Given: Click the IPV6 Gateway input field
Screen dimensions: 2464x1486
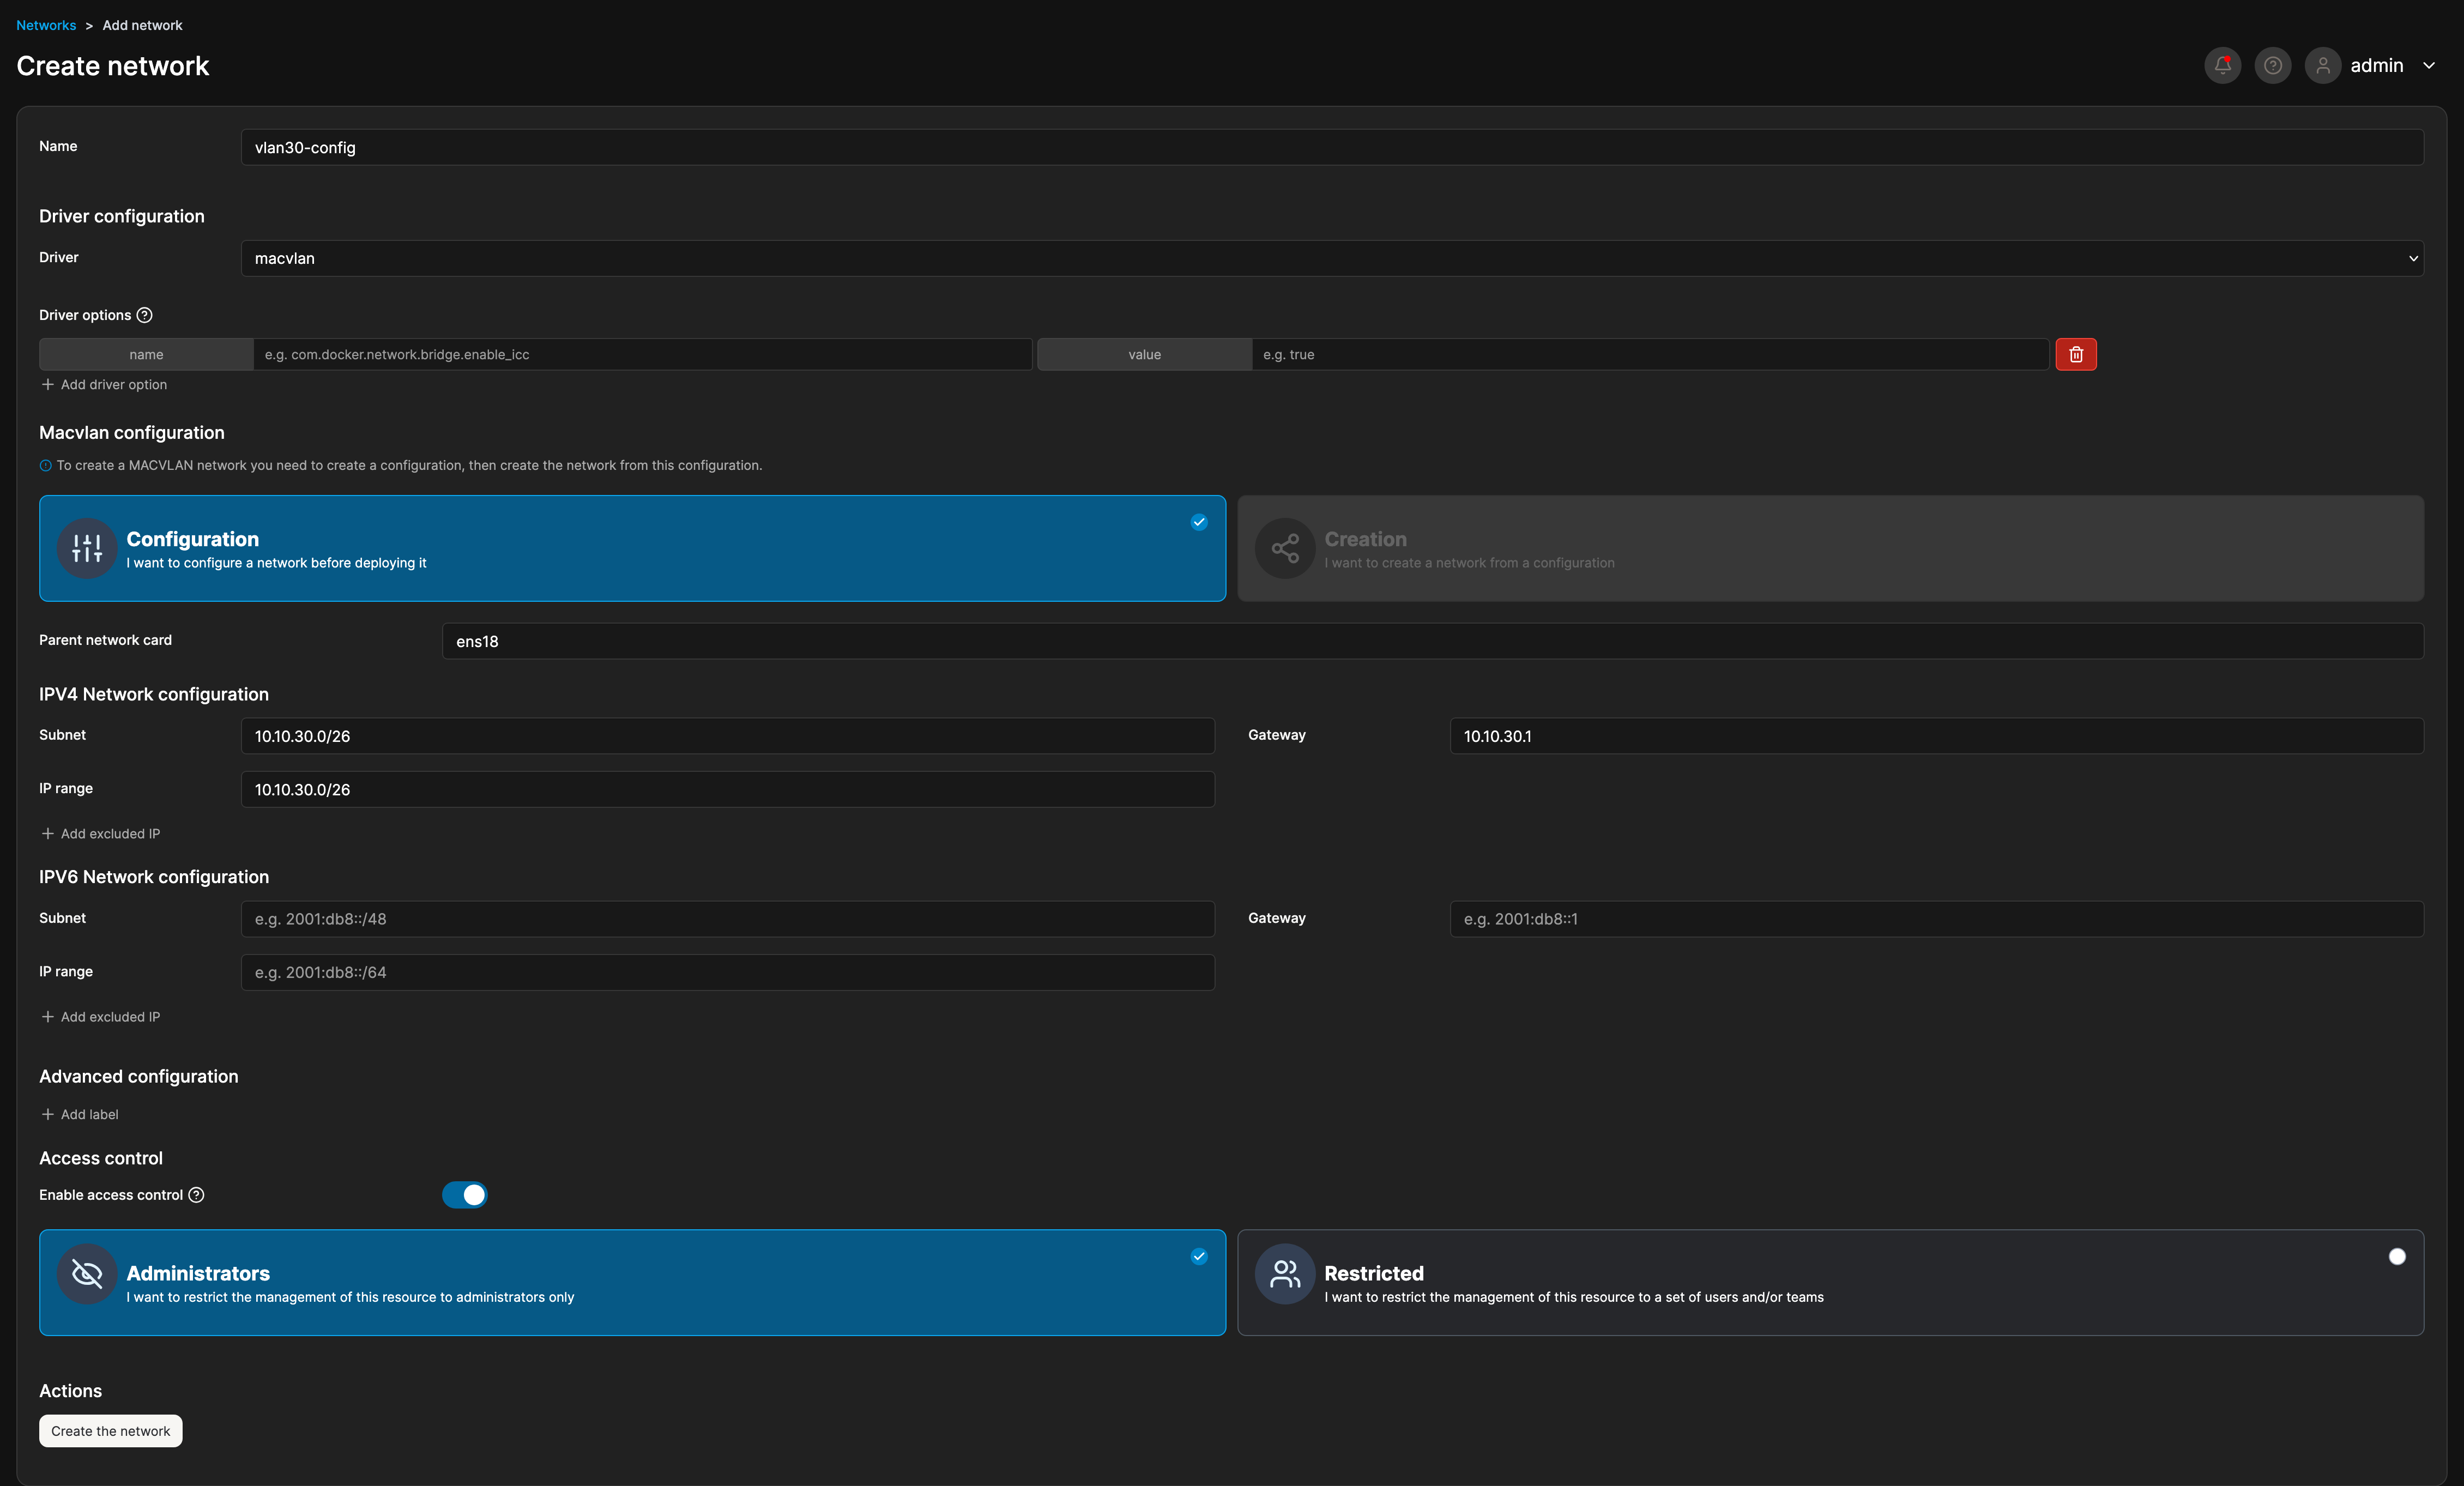Looking at the screenshot, I should click(1936, 919).
